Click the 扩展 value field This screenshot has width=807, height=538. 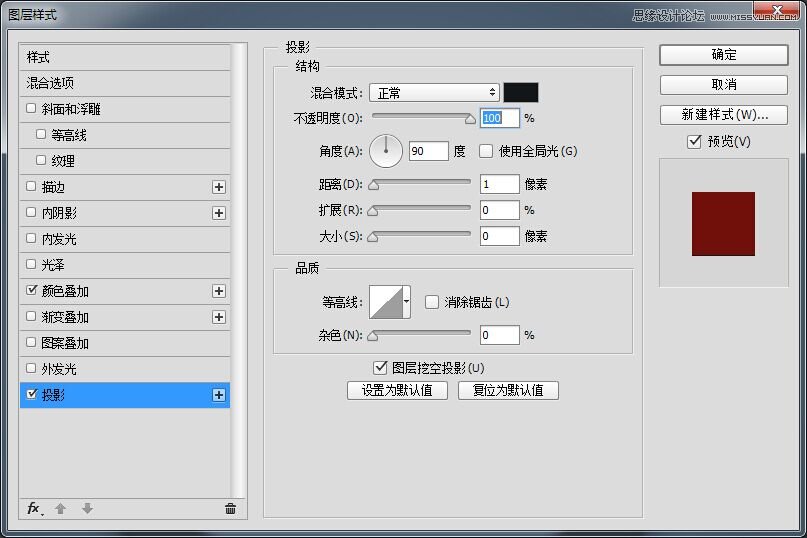[500, 210]
